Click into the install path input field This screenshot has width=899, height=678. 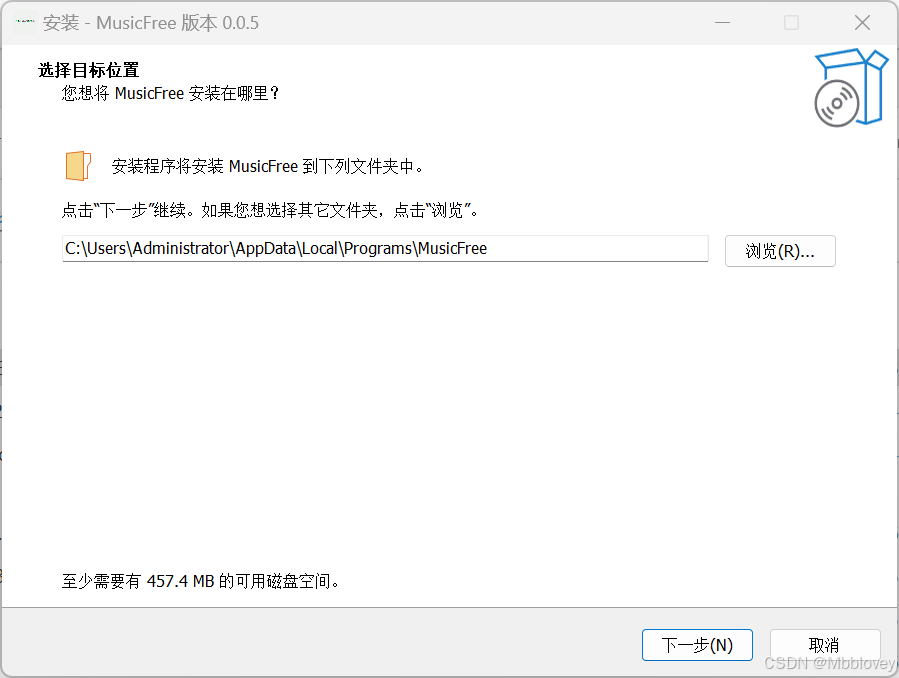click(x=385, y=249)
